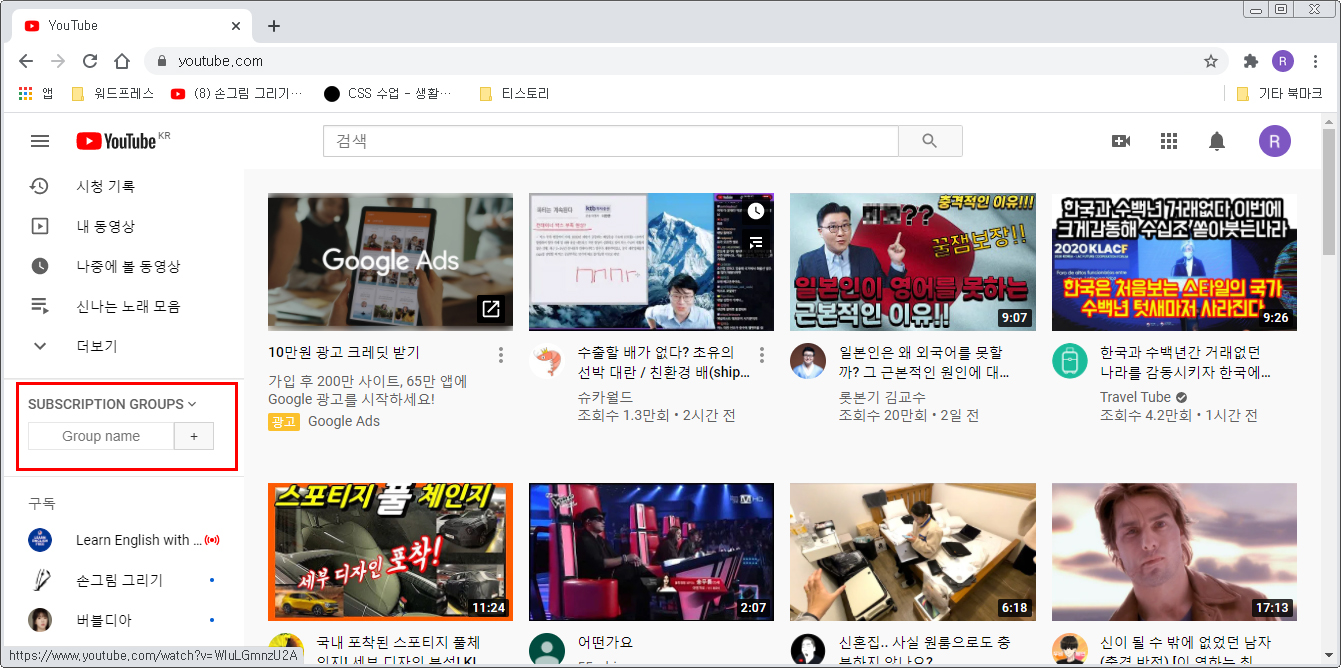Click the 나중에 볼 동영상 clock icon
Image resolution: width=1341 pixels, height=668 pixels.
[x=40, y=266]
